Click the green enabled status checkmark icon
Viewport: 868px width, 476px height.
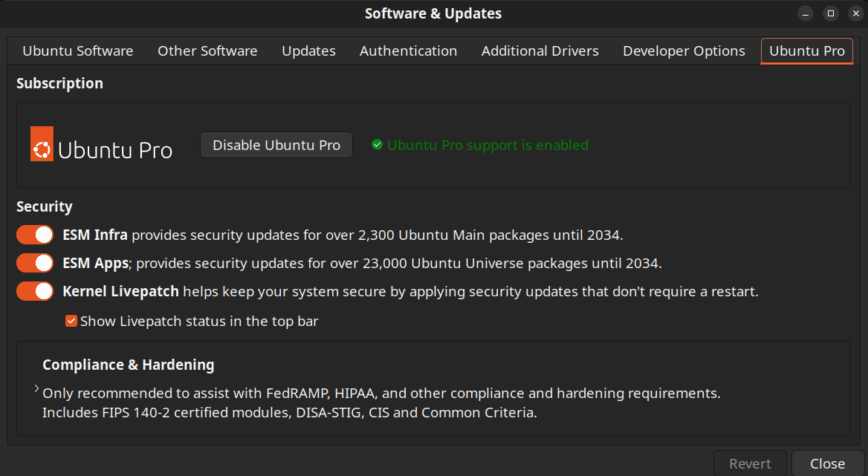click(377, 145)
